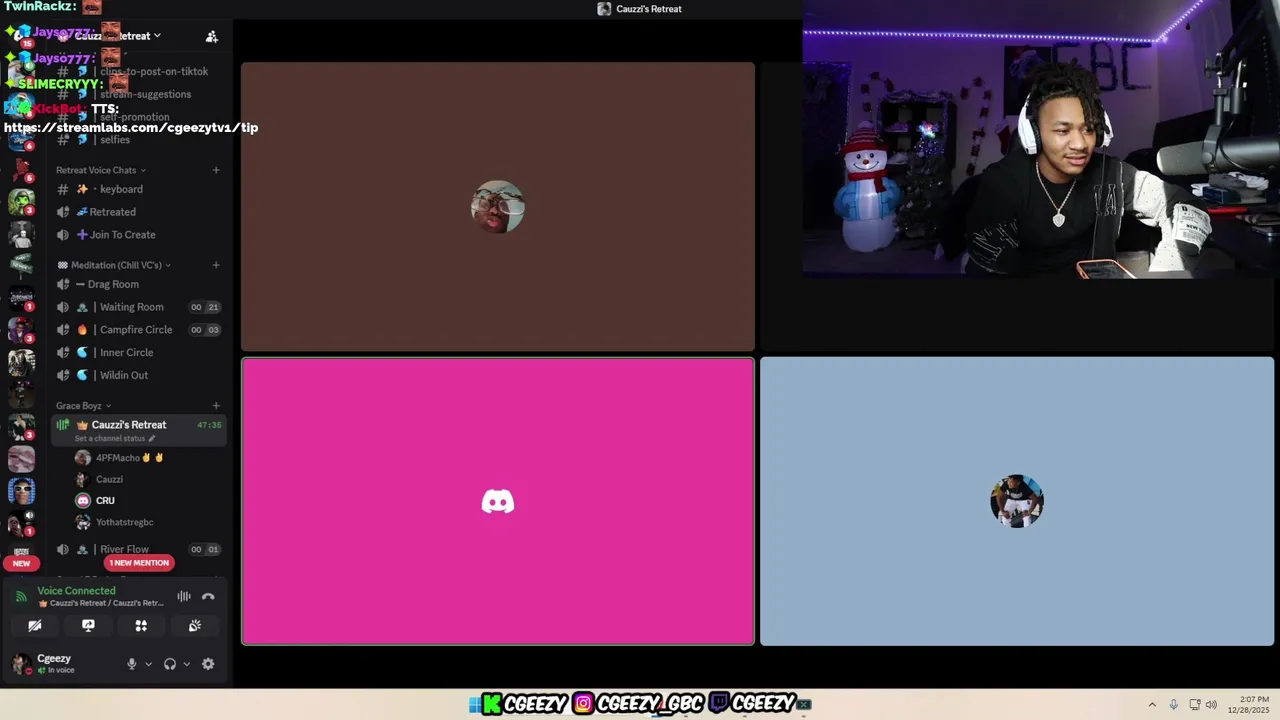
Task: Join the River Flow voice channel
Action: [x=138, y=549]
